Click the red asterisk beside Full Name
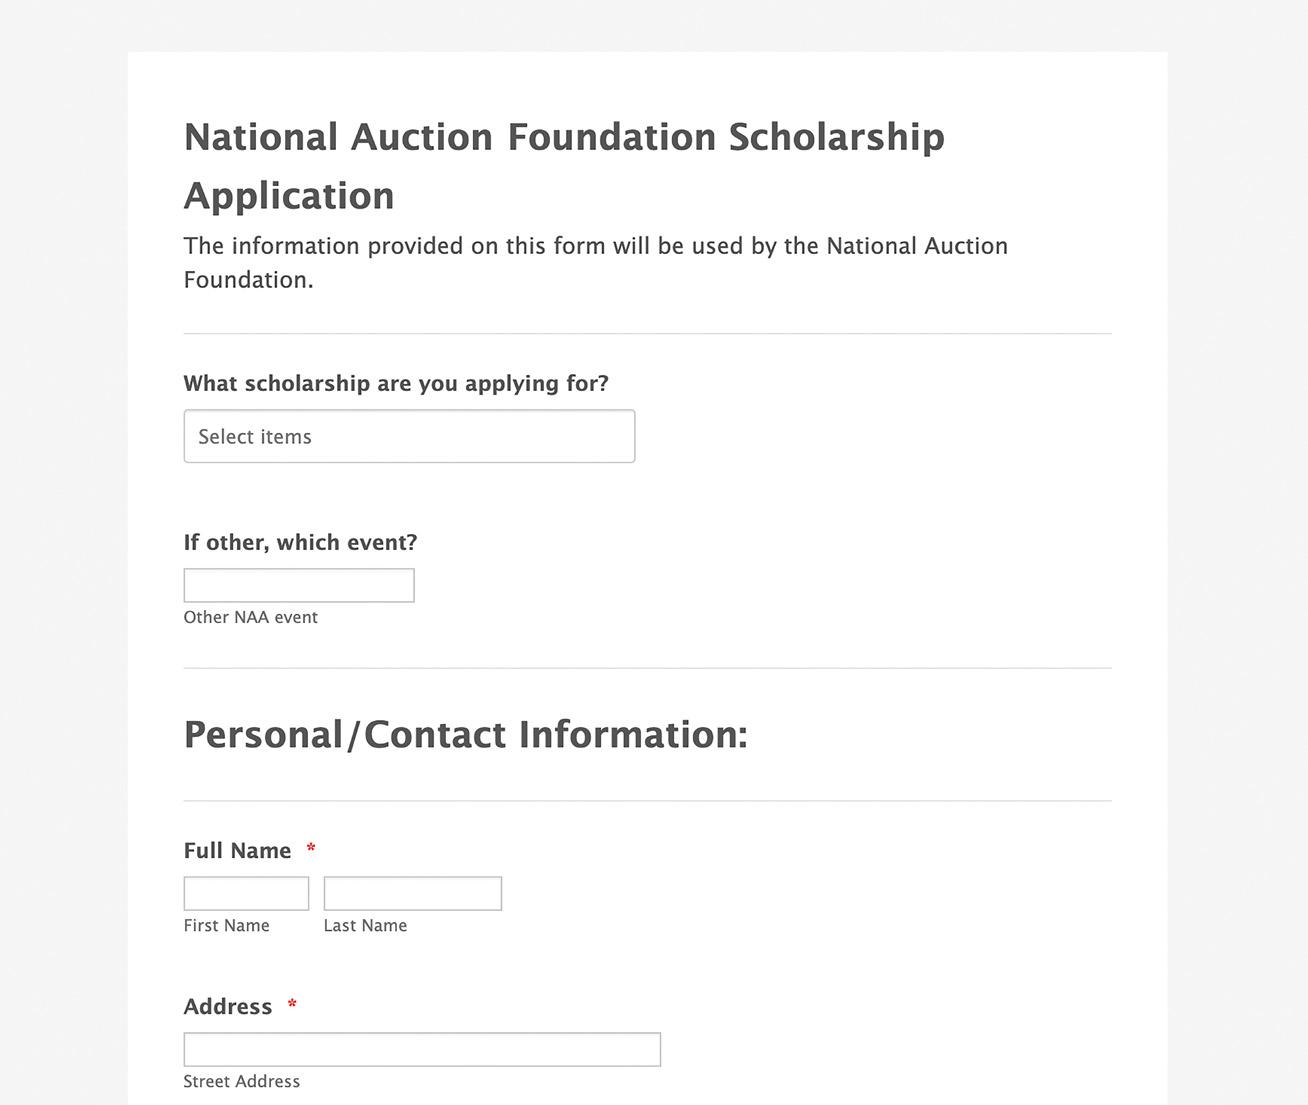Screen dimensions: 1308x1105 click(x=311, y=849)
